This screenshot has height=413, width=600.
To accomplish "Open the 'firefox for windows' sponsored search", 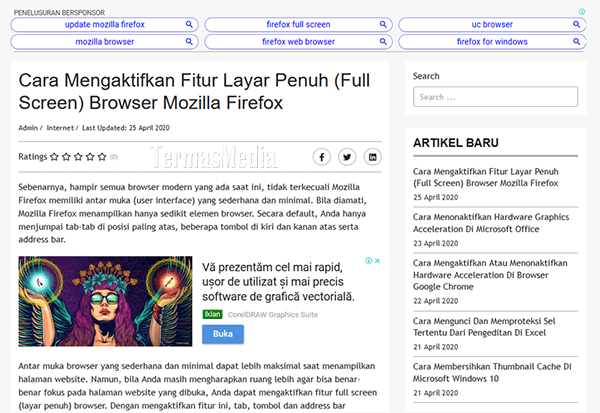I will click(x=492, y=42).
